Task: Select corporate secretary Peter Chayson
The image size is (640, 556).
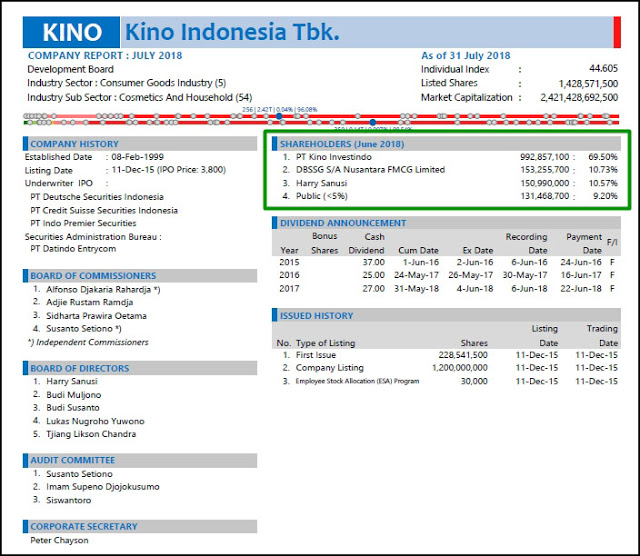Action: point(59,540)
